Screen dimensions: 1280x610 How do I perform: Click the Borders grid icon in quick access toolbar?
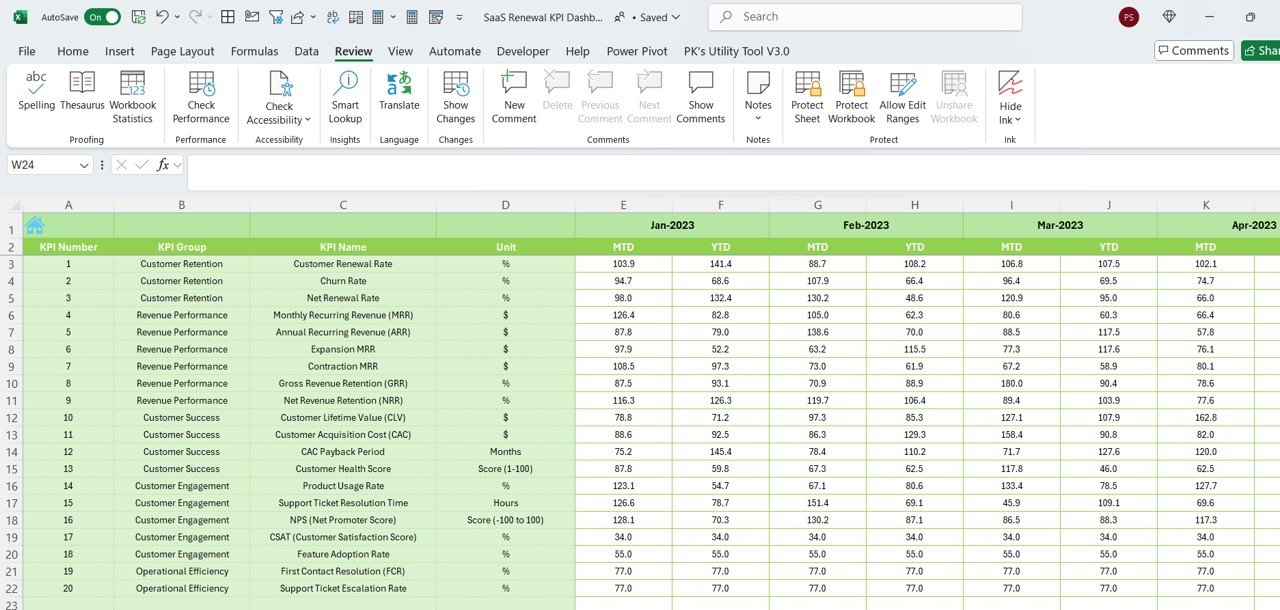pyautogui.click(x=228, y=17)
